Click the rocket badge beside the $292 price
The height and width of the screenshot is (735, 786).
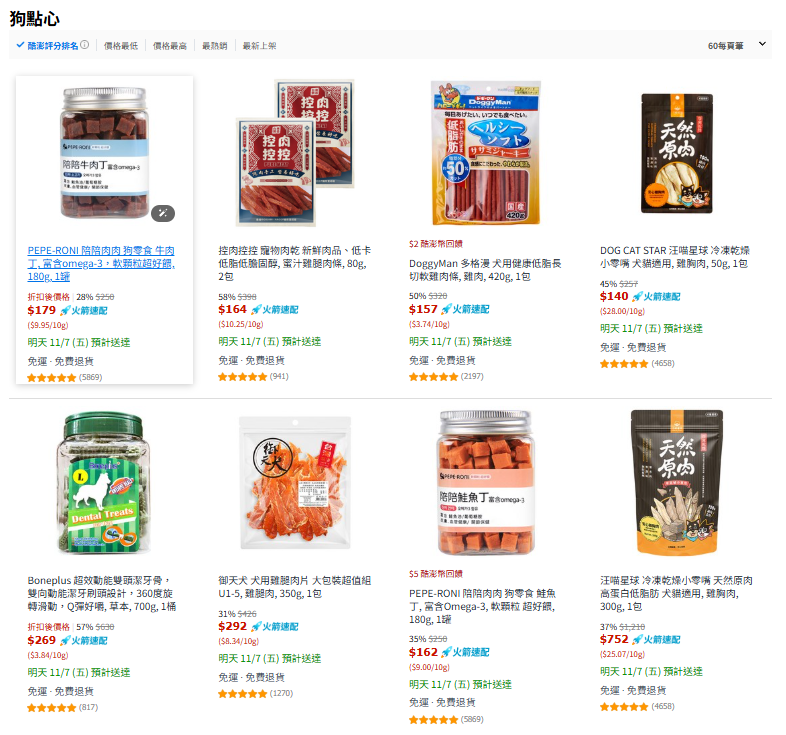[x=275, y=626]
